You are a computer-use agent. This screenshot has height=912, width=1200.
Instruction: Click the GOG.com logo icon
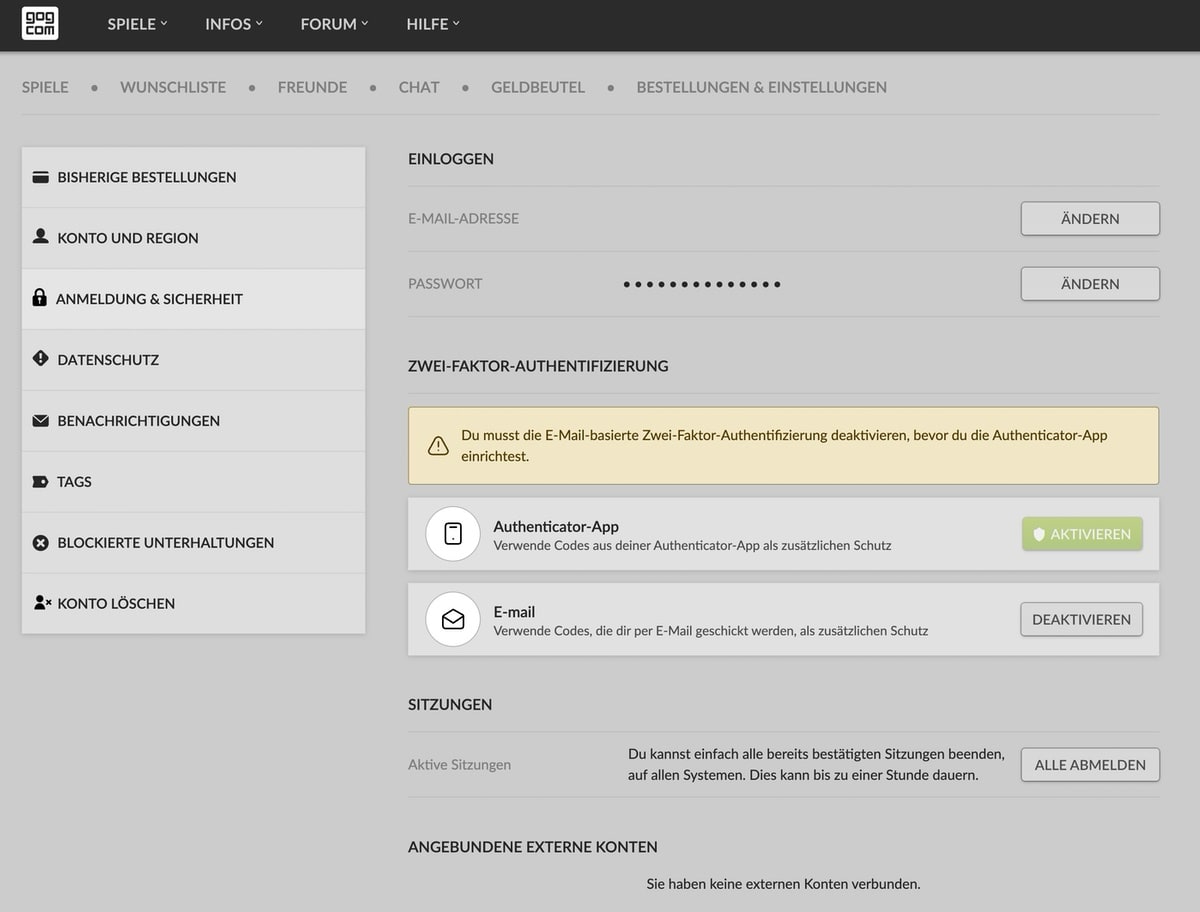[40, 24]
